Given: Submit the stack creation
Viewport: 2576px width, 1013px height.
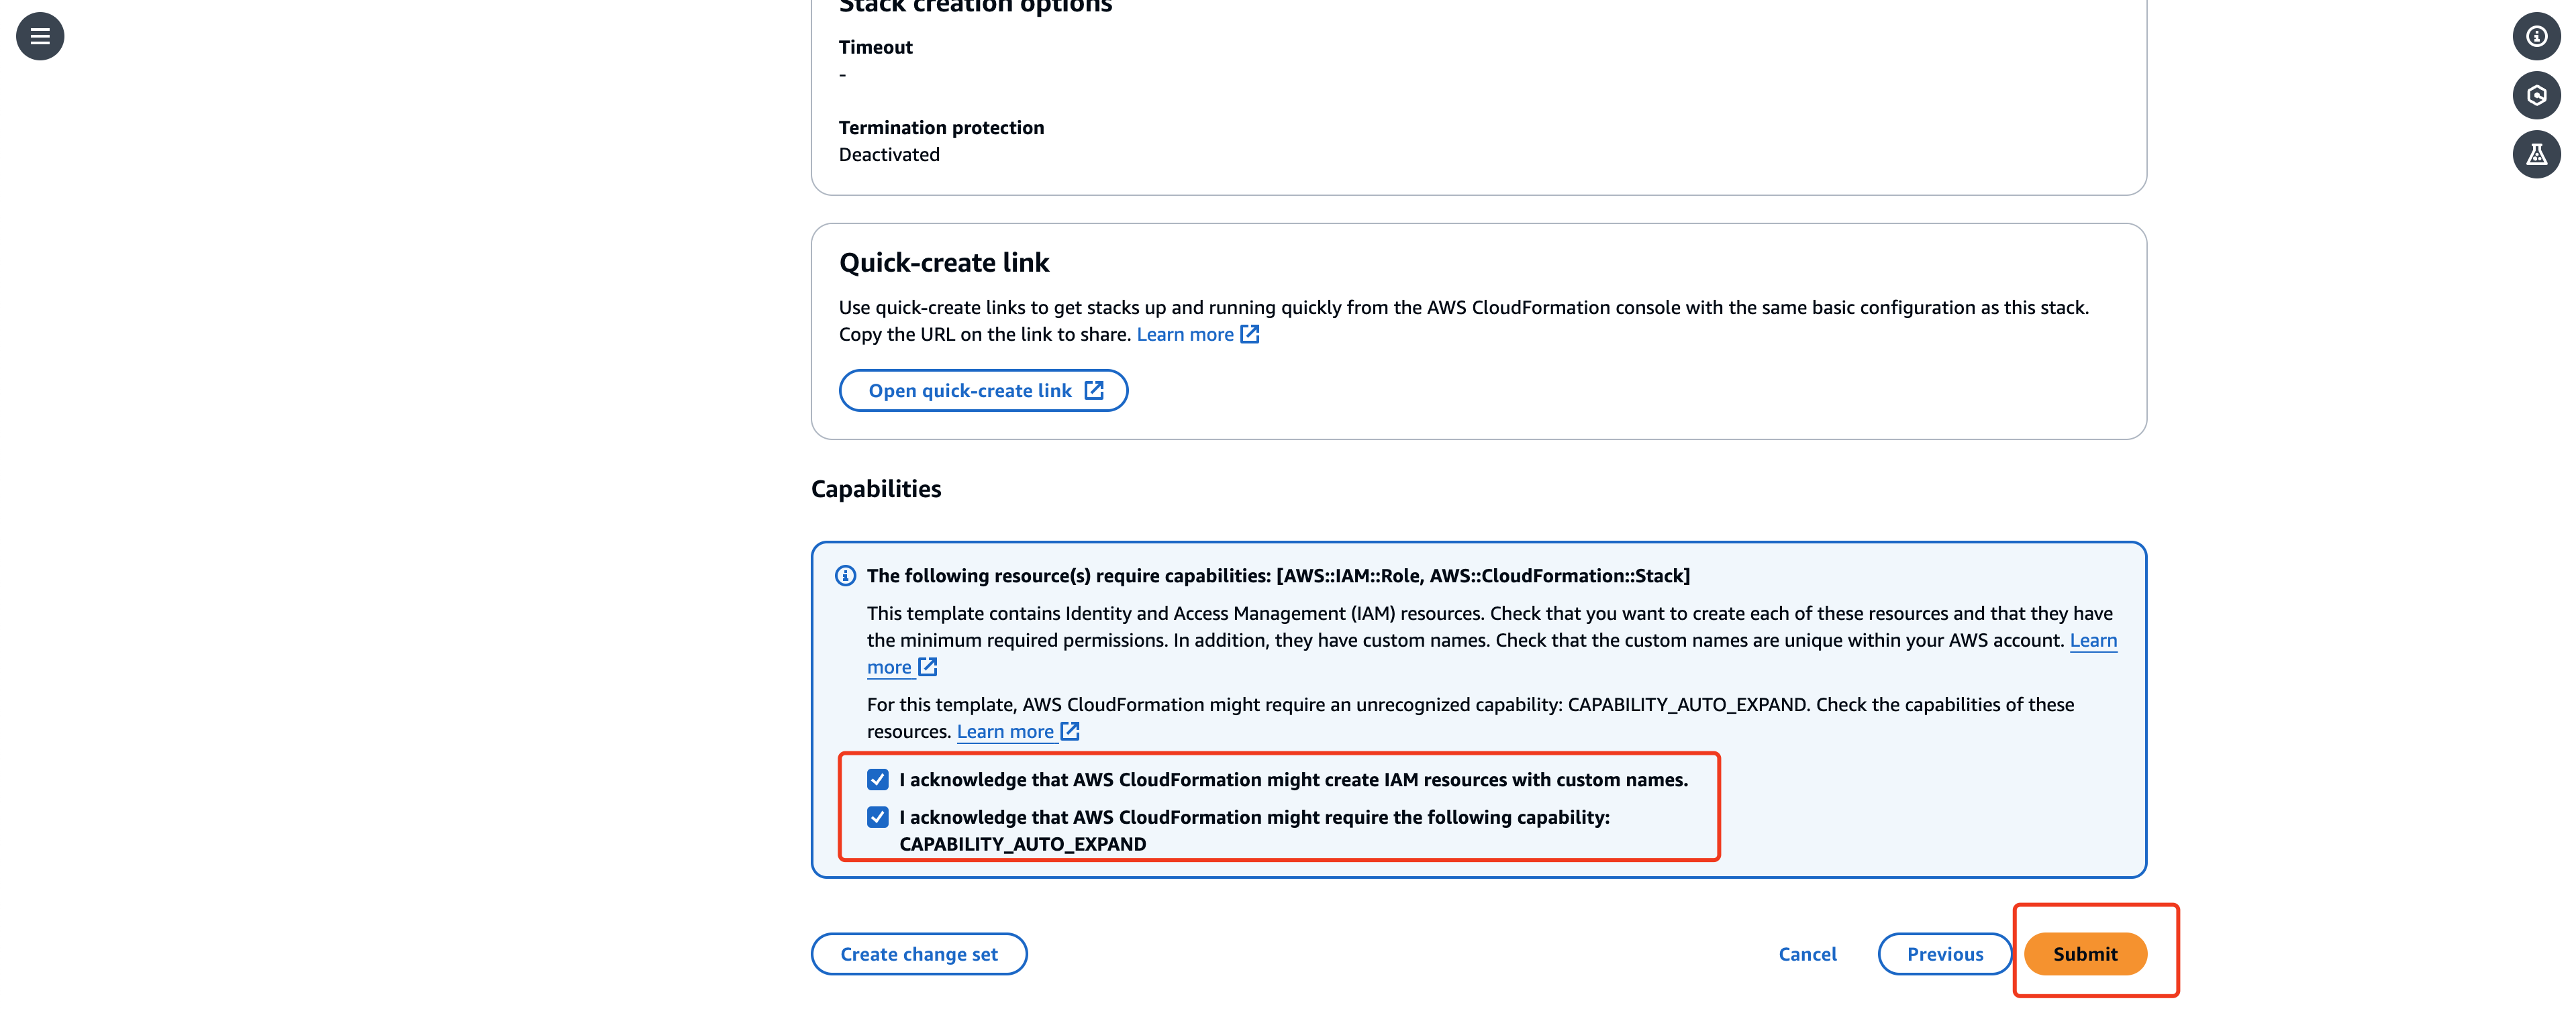Looking at the screenshot, I should pyautogui.click(x=2085, y=953).
